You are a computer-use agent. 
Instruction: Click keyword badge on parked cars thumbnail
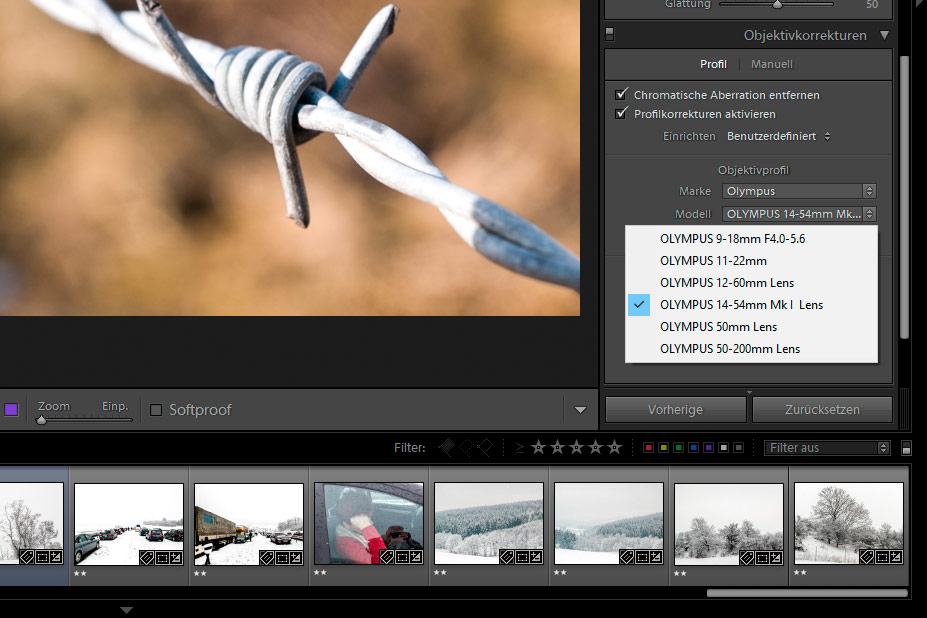[x=147, y=558]
